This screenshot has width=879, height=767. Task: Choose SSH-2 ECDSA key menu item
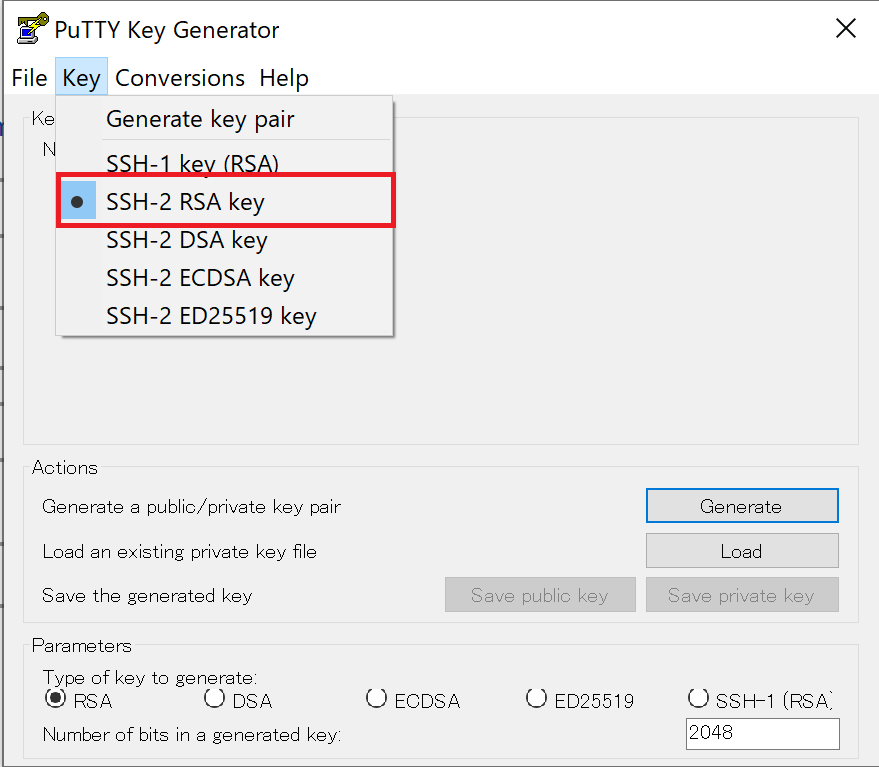(200, 278)
